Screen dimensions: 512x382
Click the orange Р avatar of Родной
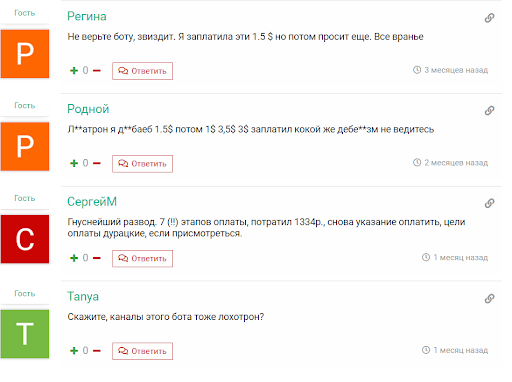(25, 147)
